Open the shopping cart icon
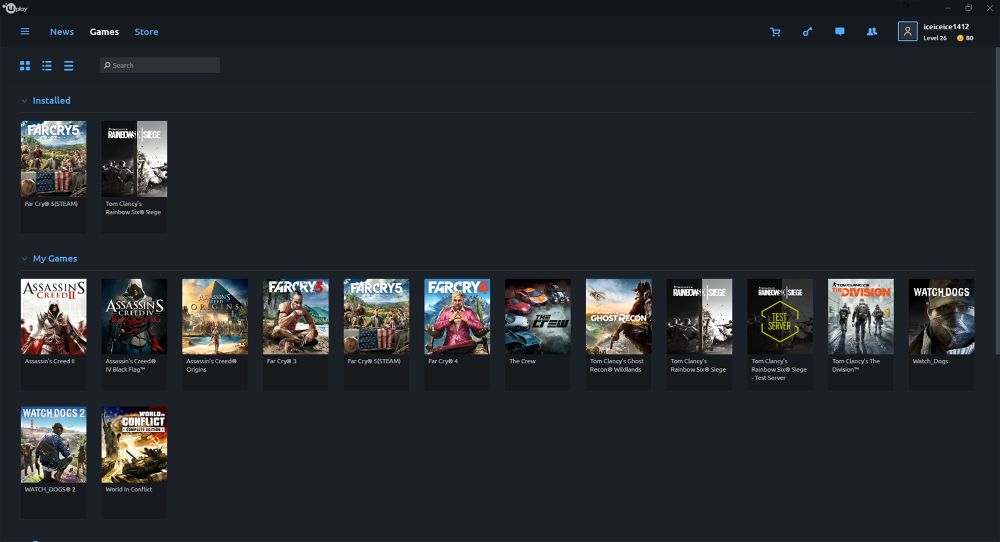Viewport: 1000px width, 542px height. 775,32
